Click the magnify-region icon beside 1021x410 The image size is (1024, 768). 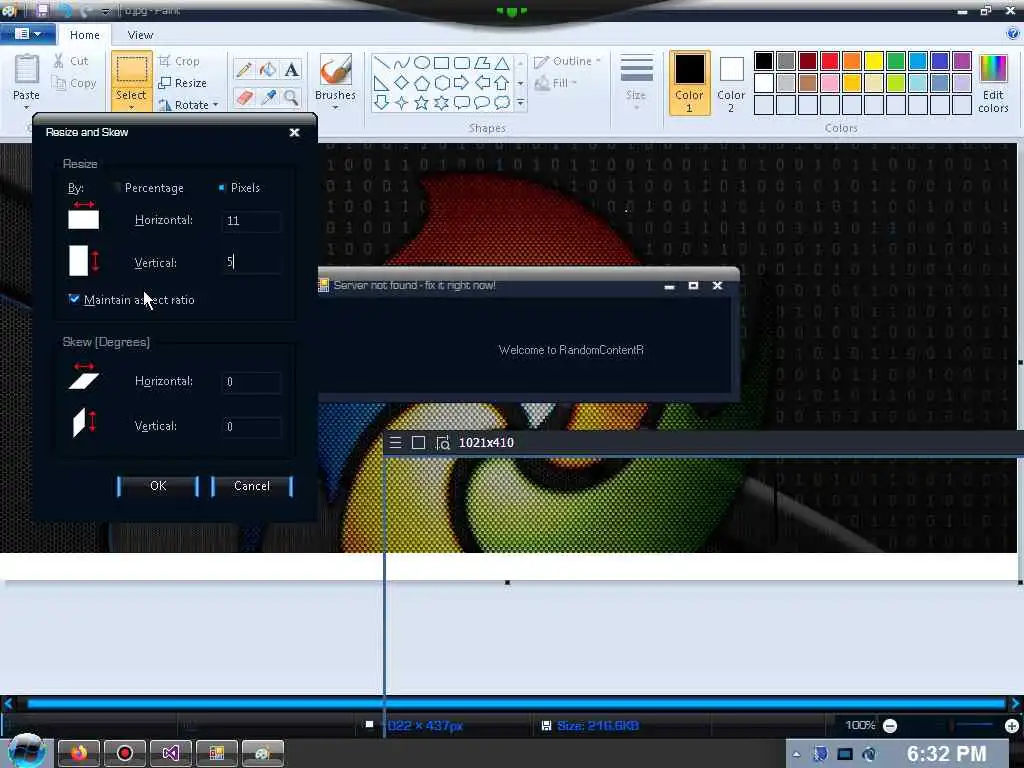[x=443, y=443]
